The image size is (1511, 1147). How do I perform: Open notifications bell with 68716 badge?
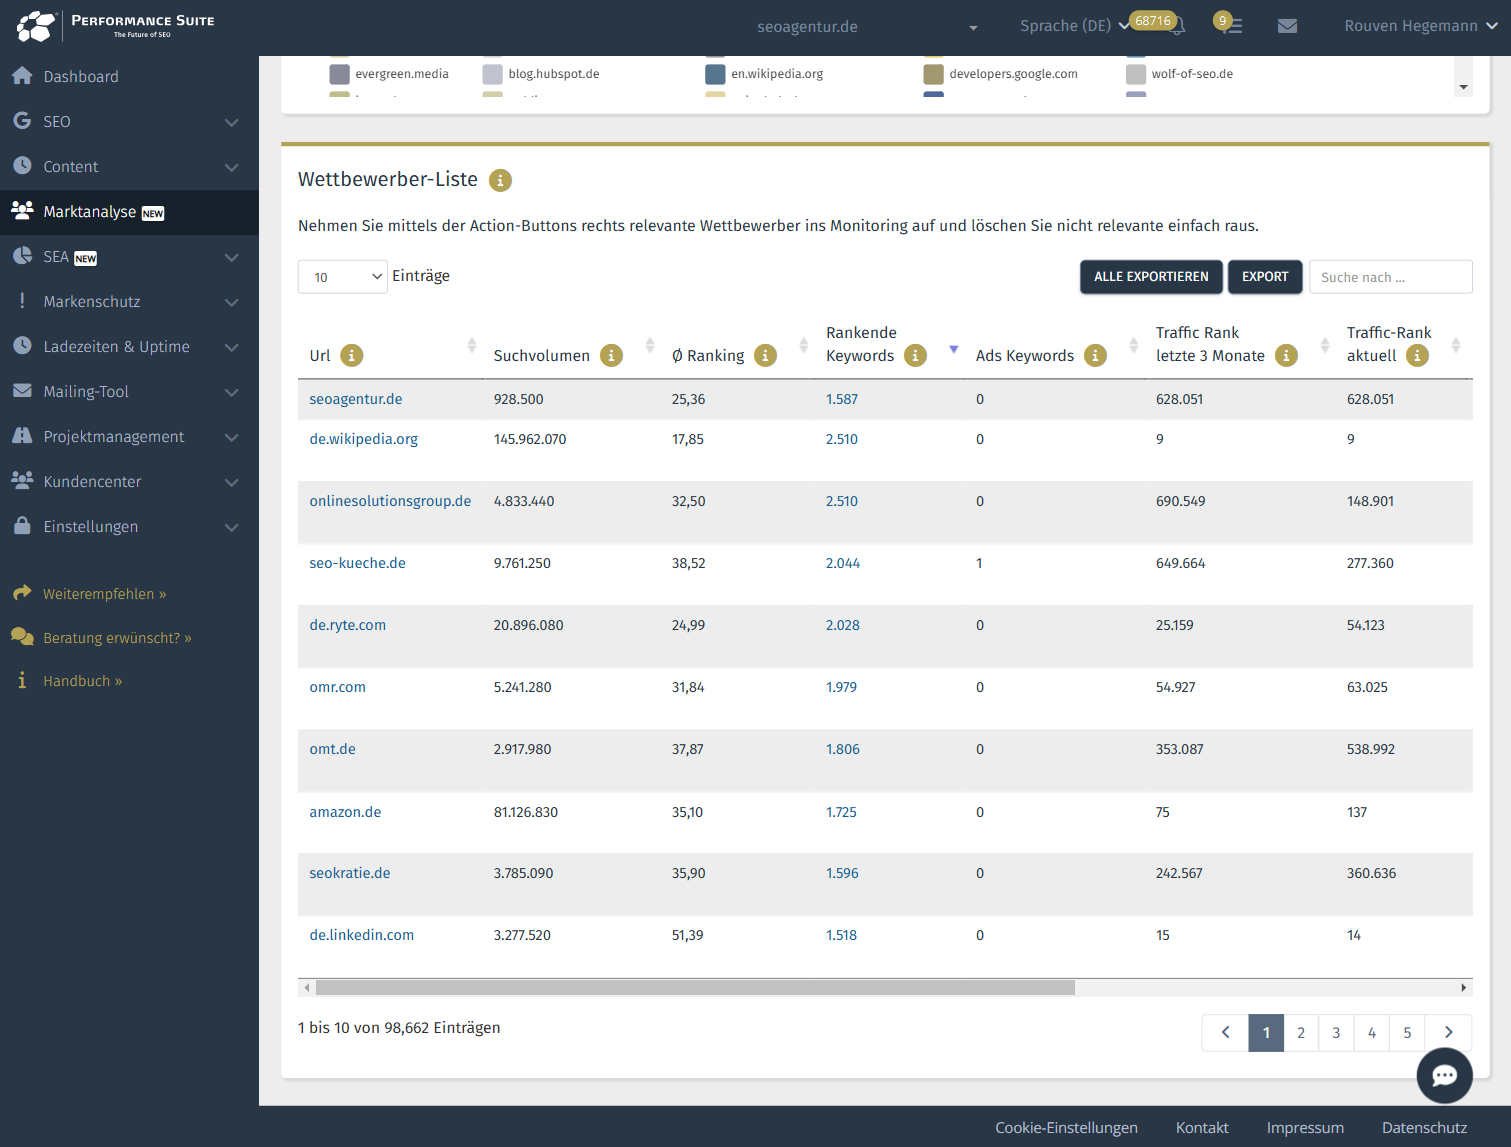(1177, 26)
